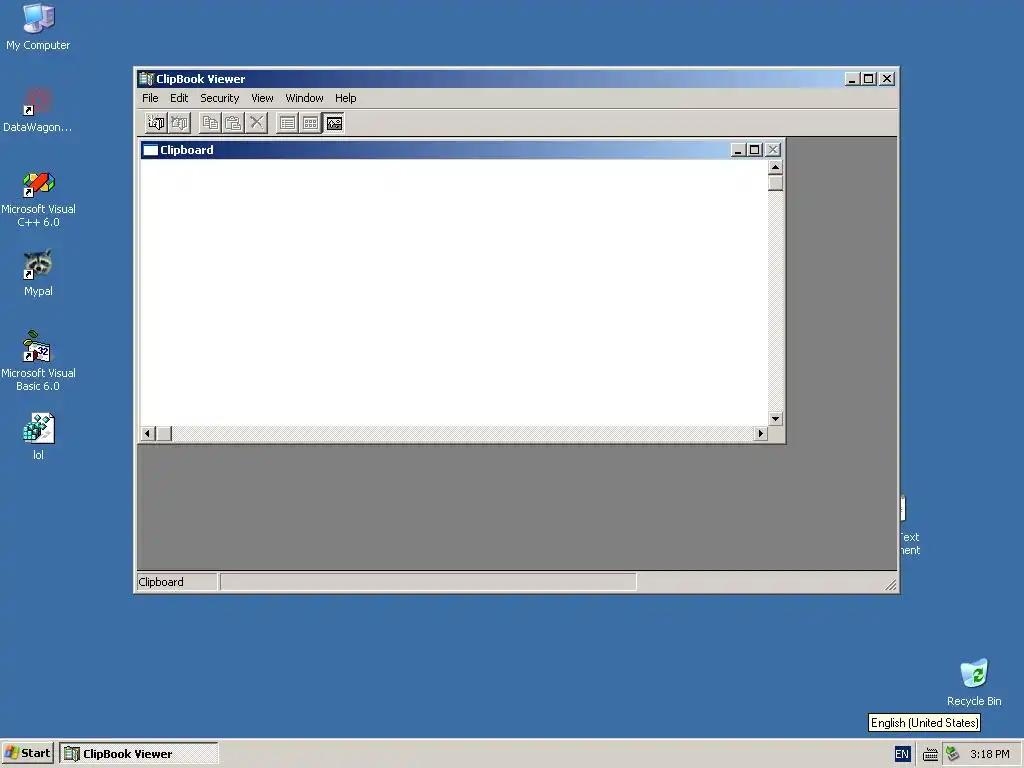Open the View menu
Viewport: 1024px width, 768px height.
pyautogui.click(x=262, y=98)
